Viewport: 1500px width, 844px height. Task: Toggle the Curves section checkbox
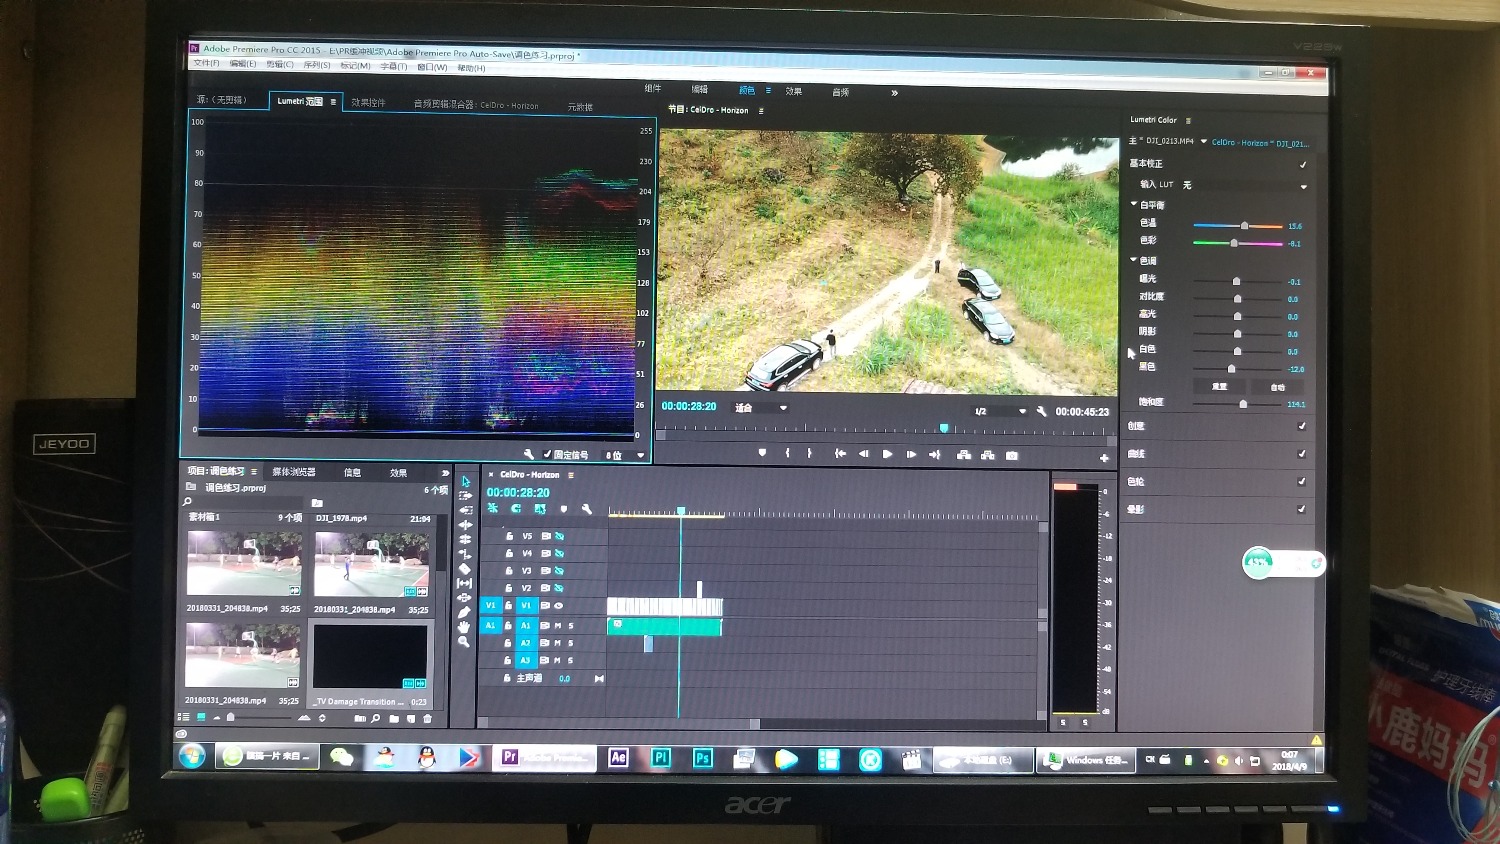click(1302, 454)
